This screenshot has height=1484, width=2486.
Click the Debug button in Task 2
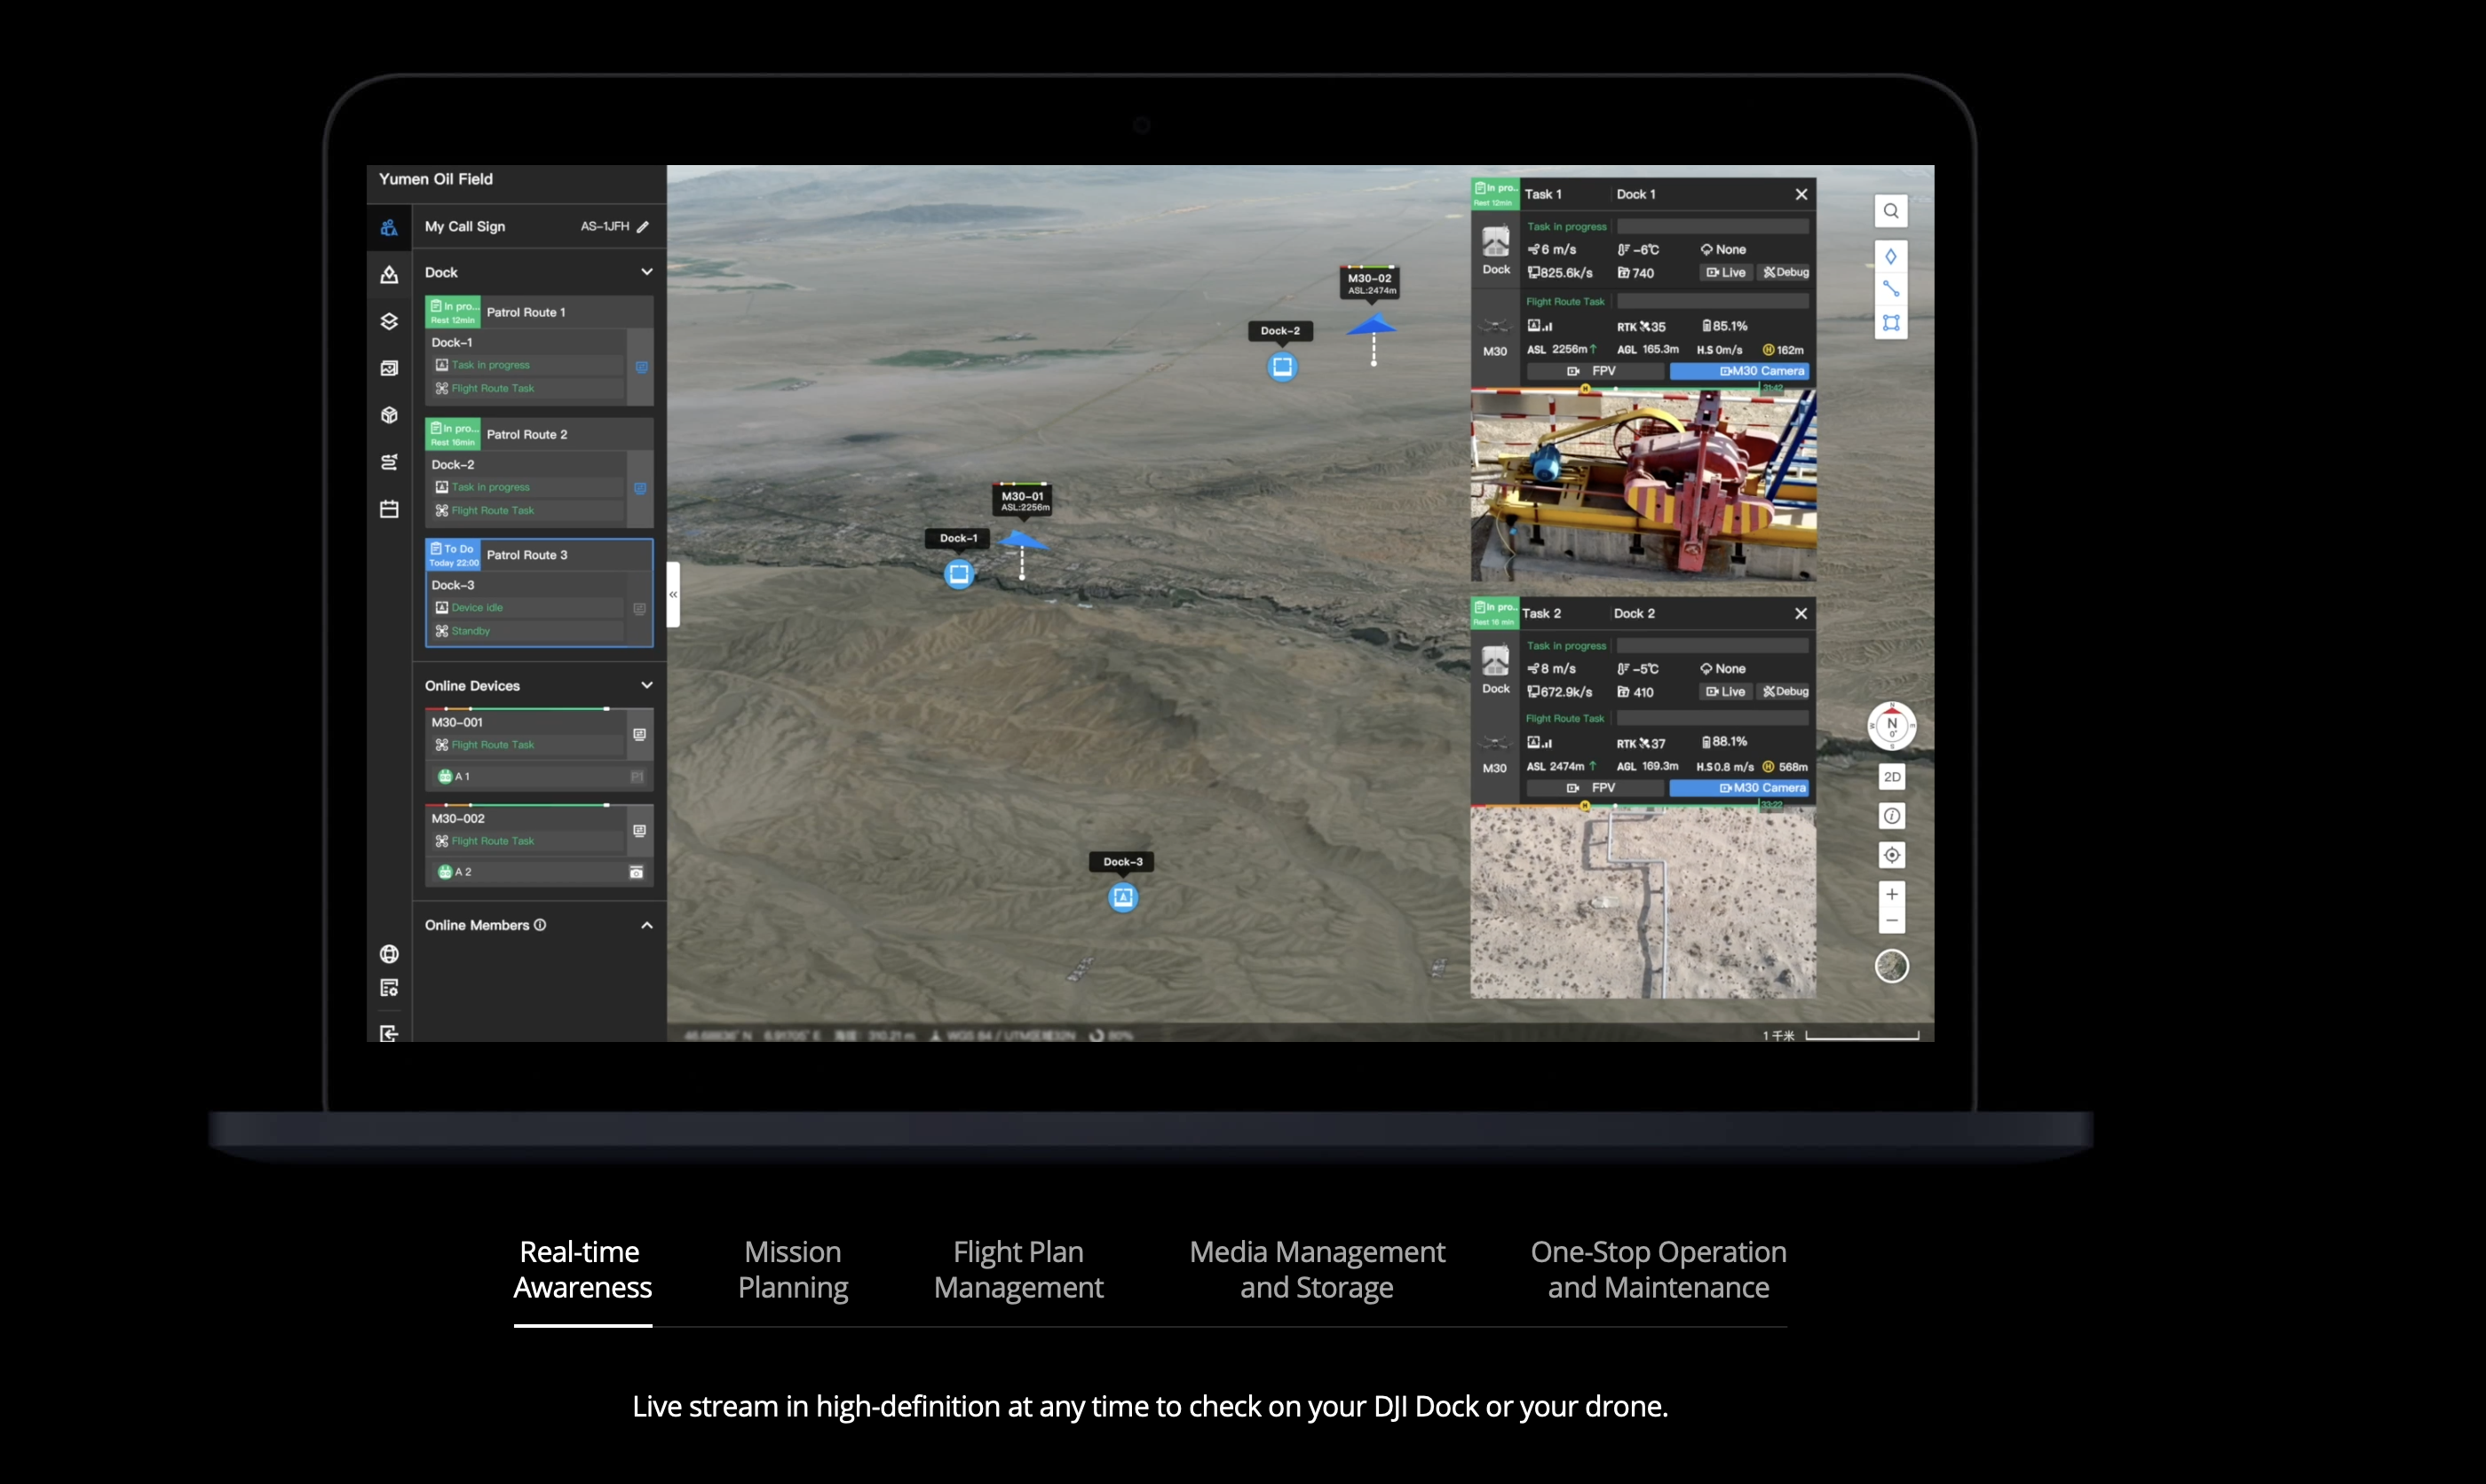click(1785, 692)
